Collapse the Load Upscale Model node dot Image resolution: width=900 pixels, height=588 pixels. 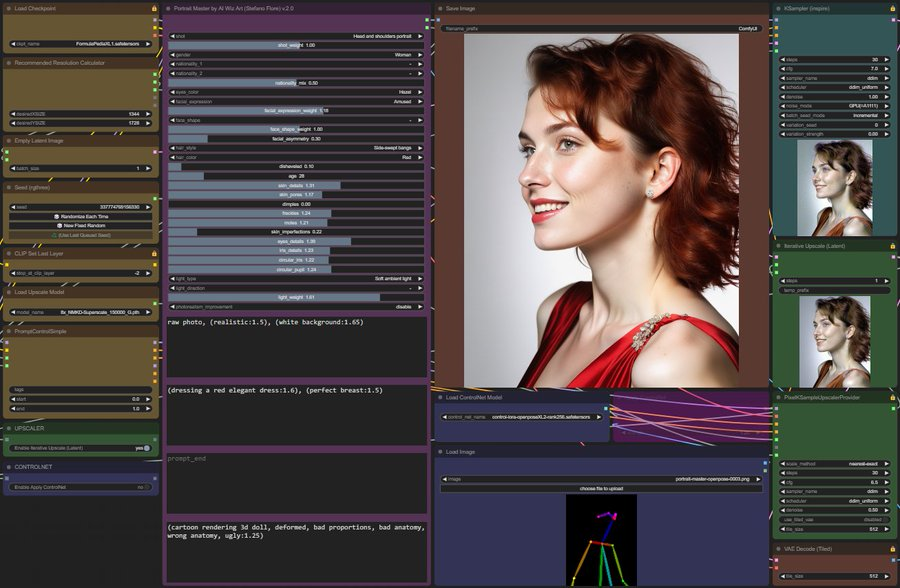(9, 292)
